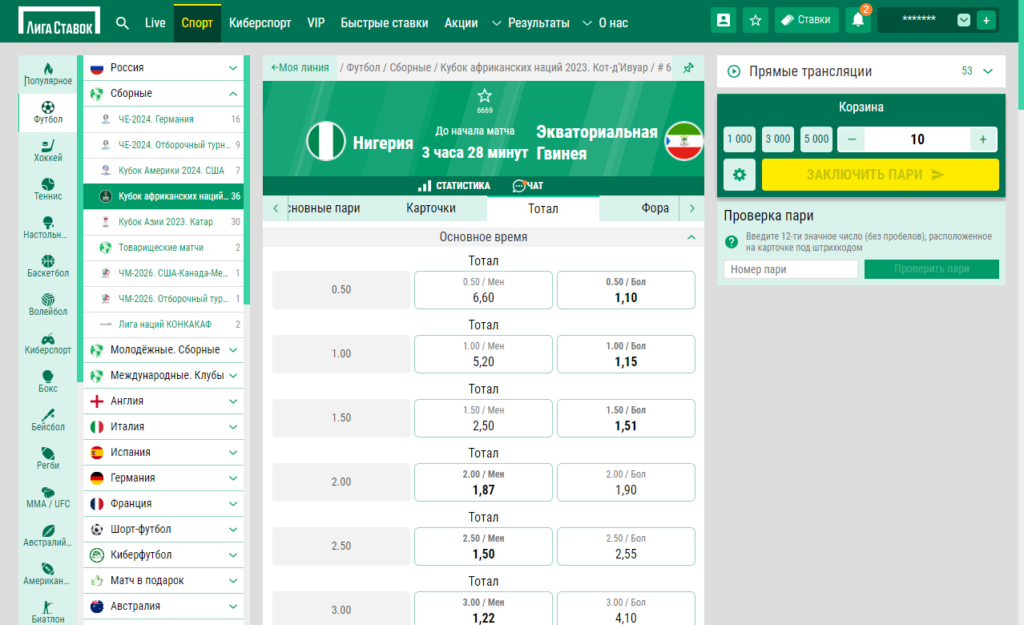This screenshot has height=625, width=1024.
Task: Go back to Моя линия
Action: [x=300, y=68]
